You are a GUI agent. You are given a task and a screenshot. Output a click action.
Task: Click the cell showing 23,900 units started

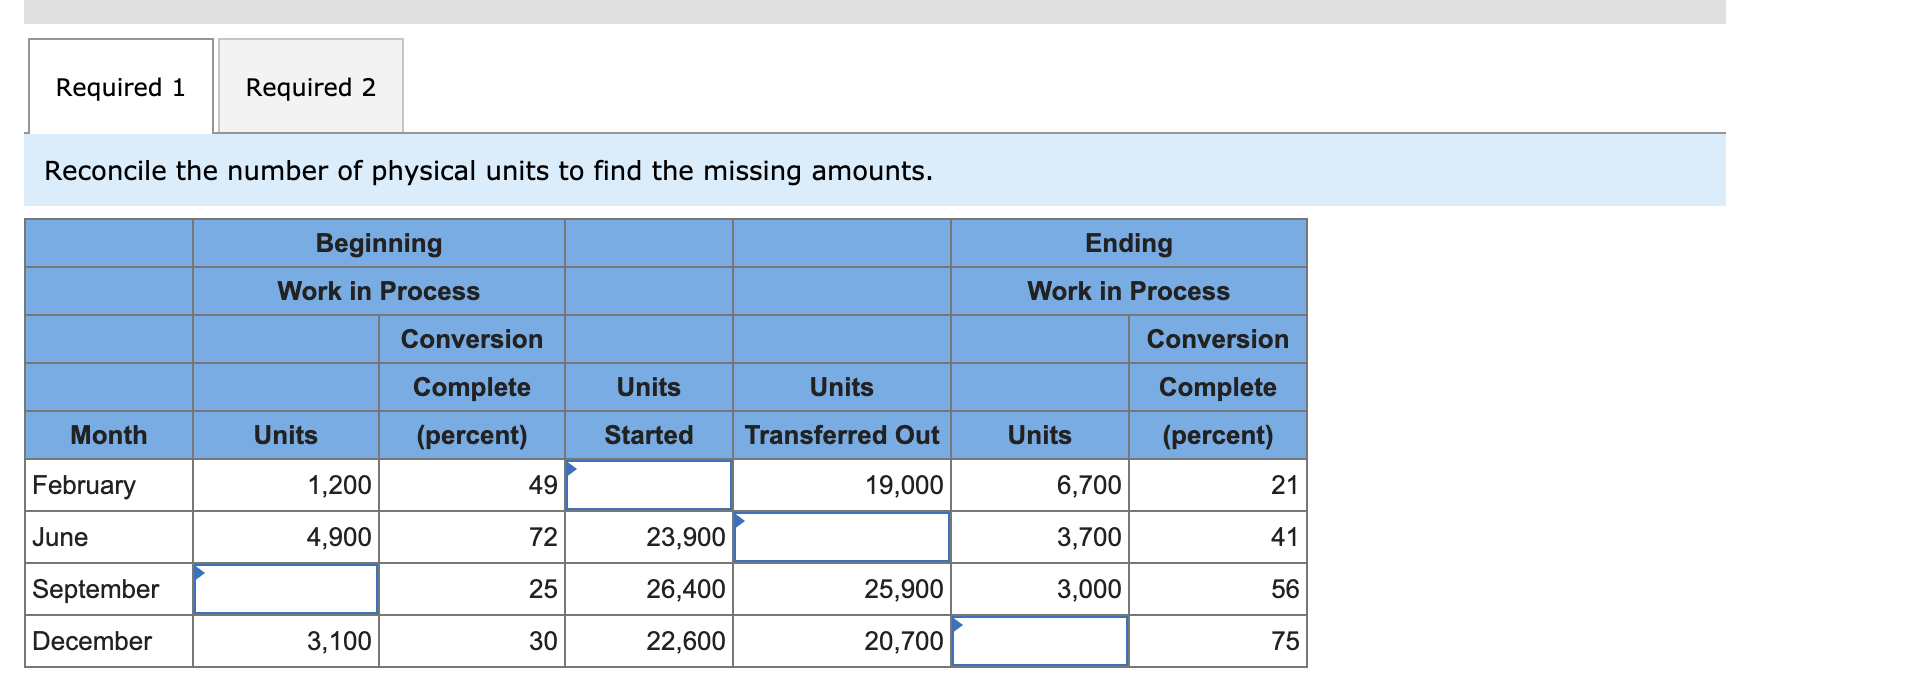[x=648, y=537]
